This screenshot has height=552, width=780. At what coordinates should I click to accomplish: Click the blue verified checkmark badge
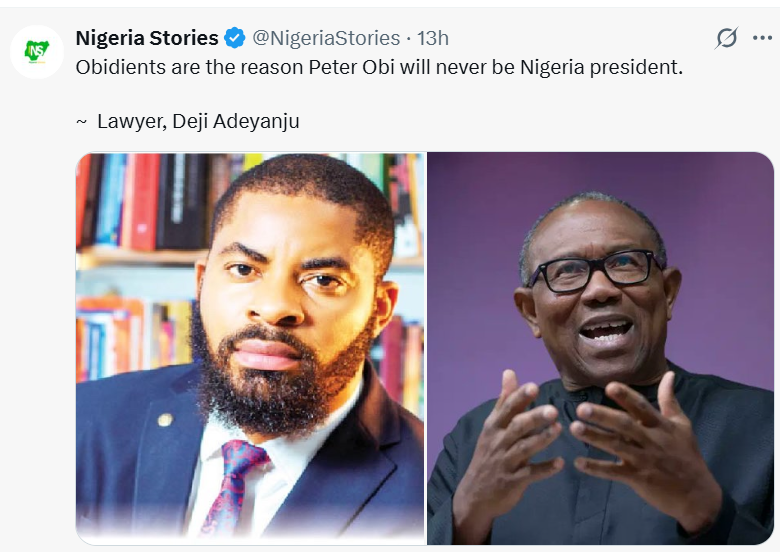pyautogui.click(x=235, y=39)
